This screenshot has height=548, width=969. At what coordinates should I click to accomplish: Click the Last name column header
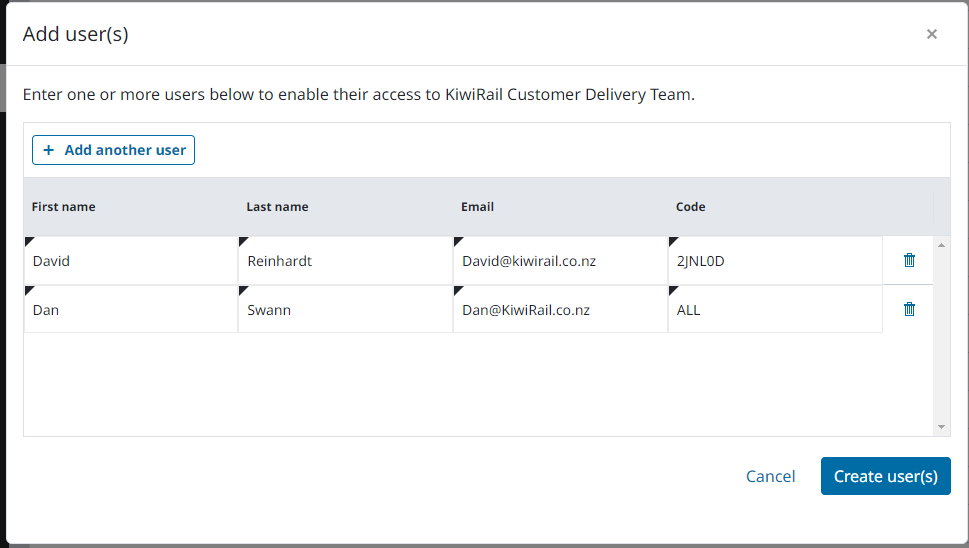pos(277,207)
